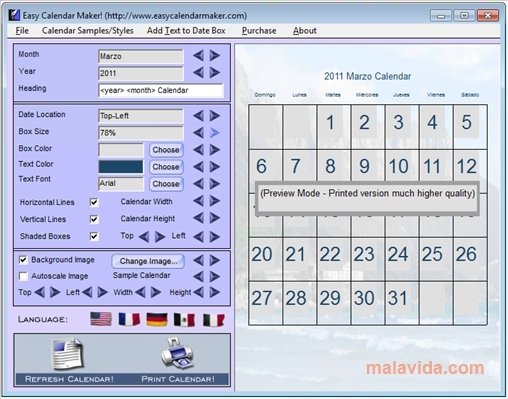Click calendar Top position left arrow
This screenshot has height=399, width=508.
[x=144, y=237]
